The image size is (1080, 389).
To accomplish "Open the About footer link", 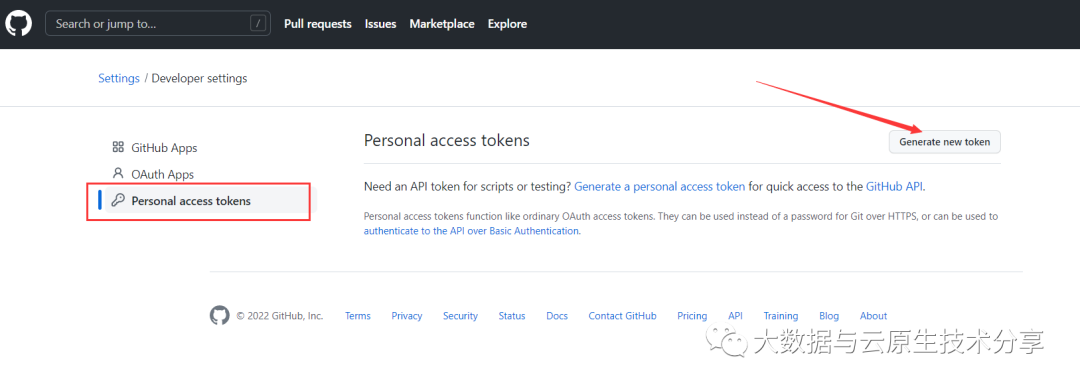I will (x=873, y=315).
